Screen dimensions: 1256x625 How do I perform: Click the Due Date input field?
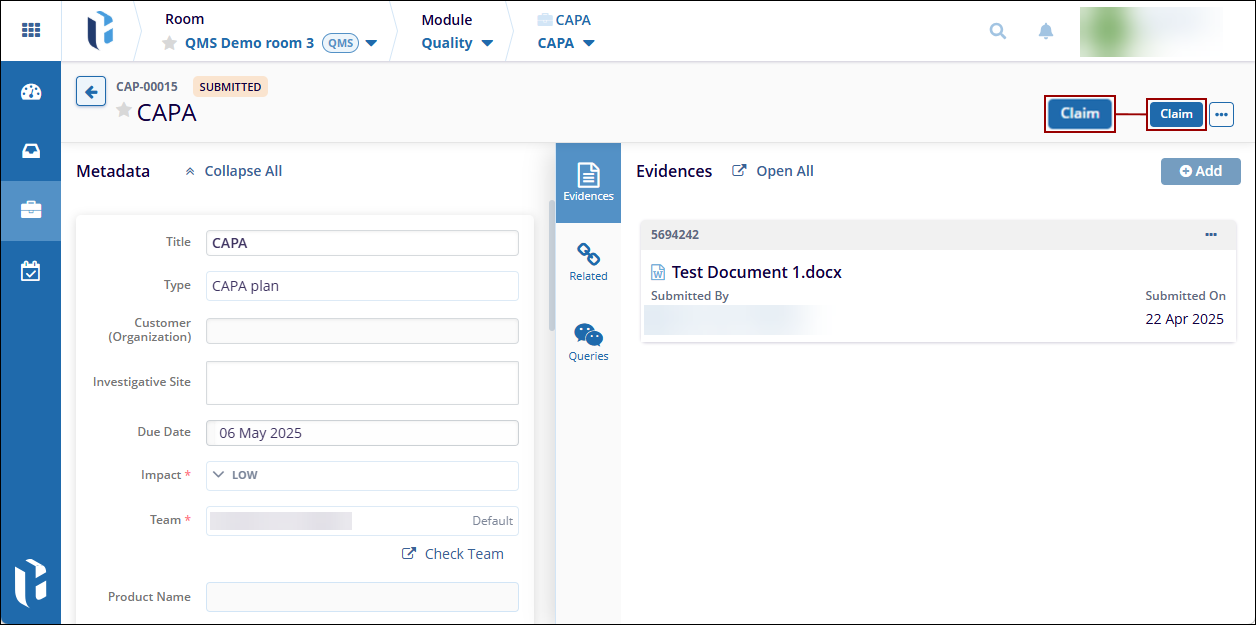click(362, 433)
